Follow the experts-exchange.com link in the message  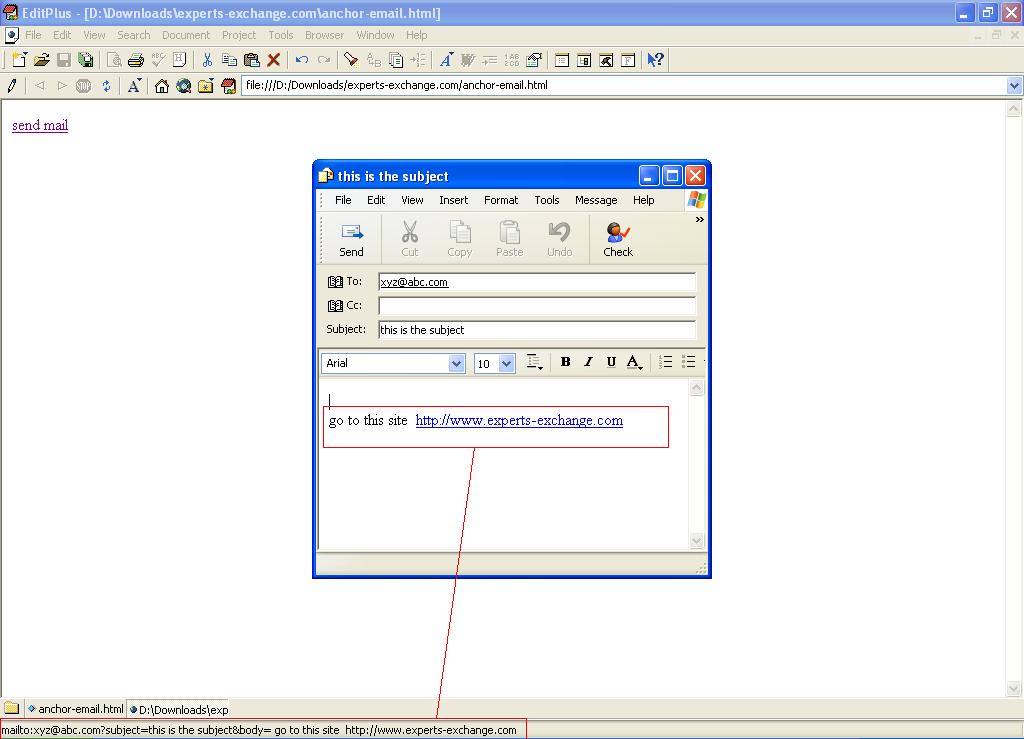tap(518, 420)
